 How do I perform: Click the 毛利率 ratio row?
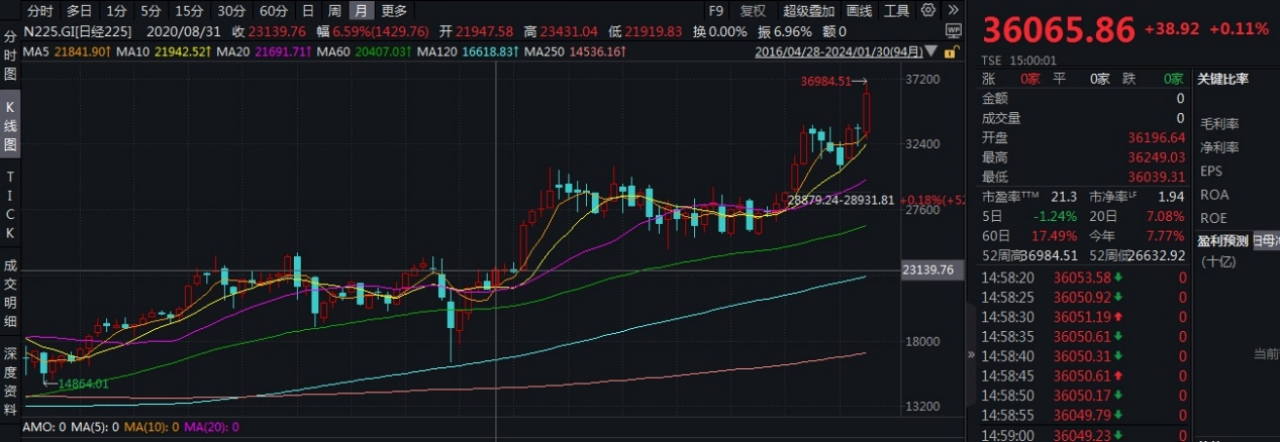pyautogui.click(x=1220, y=124)
